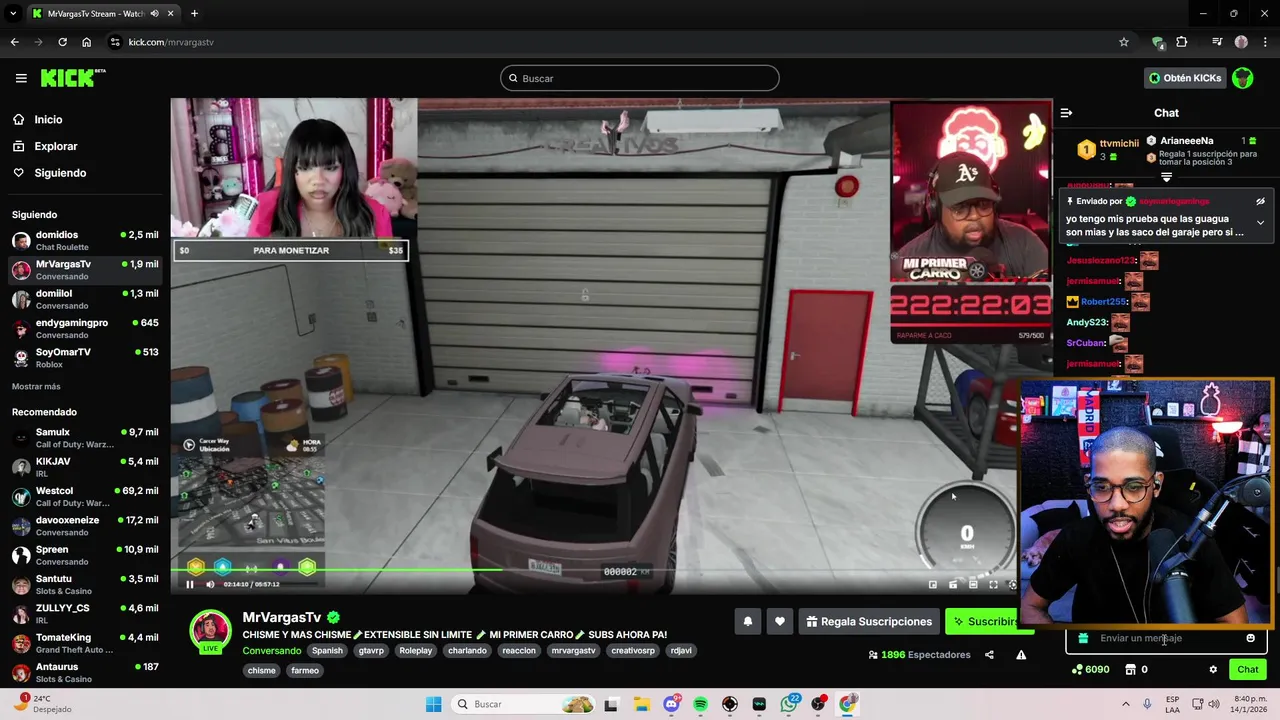
Task: Bookmark this page with the star
Action: pyautogui.click(x=1124, y=42)
